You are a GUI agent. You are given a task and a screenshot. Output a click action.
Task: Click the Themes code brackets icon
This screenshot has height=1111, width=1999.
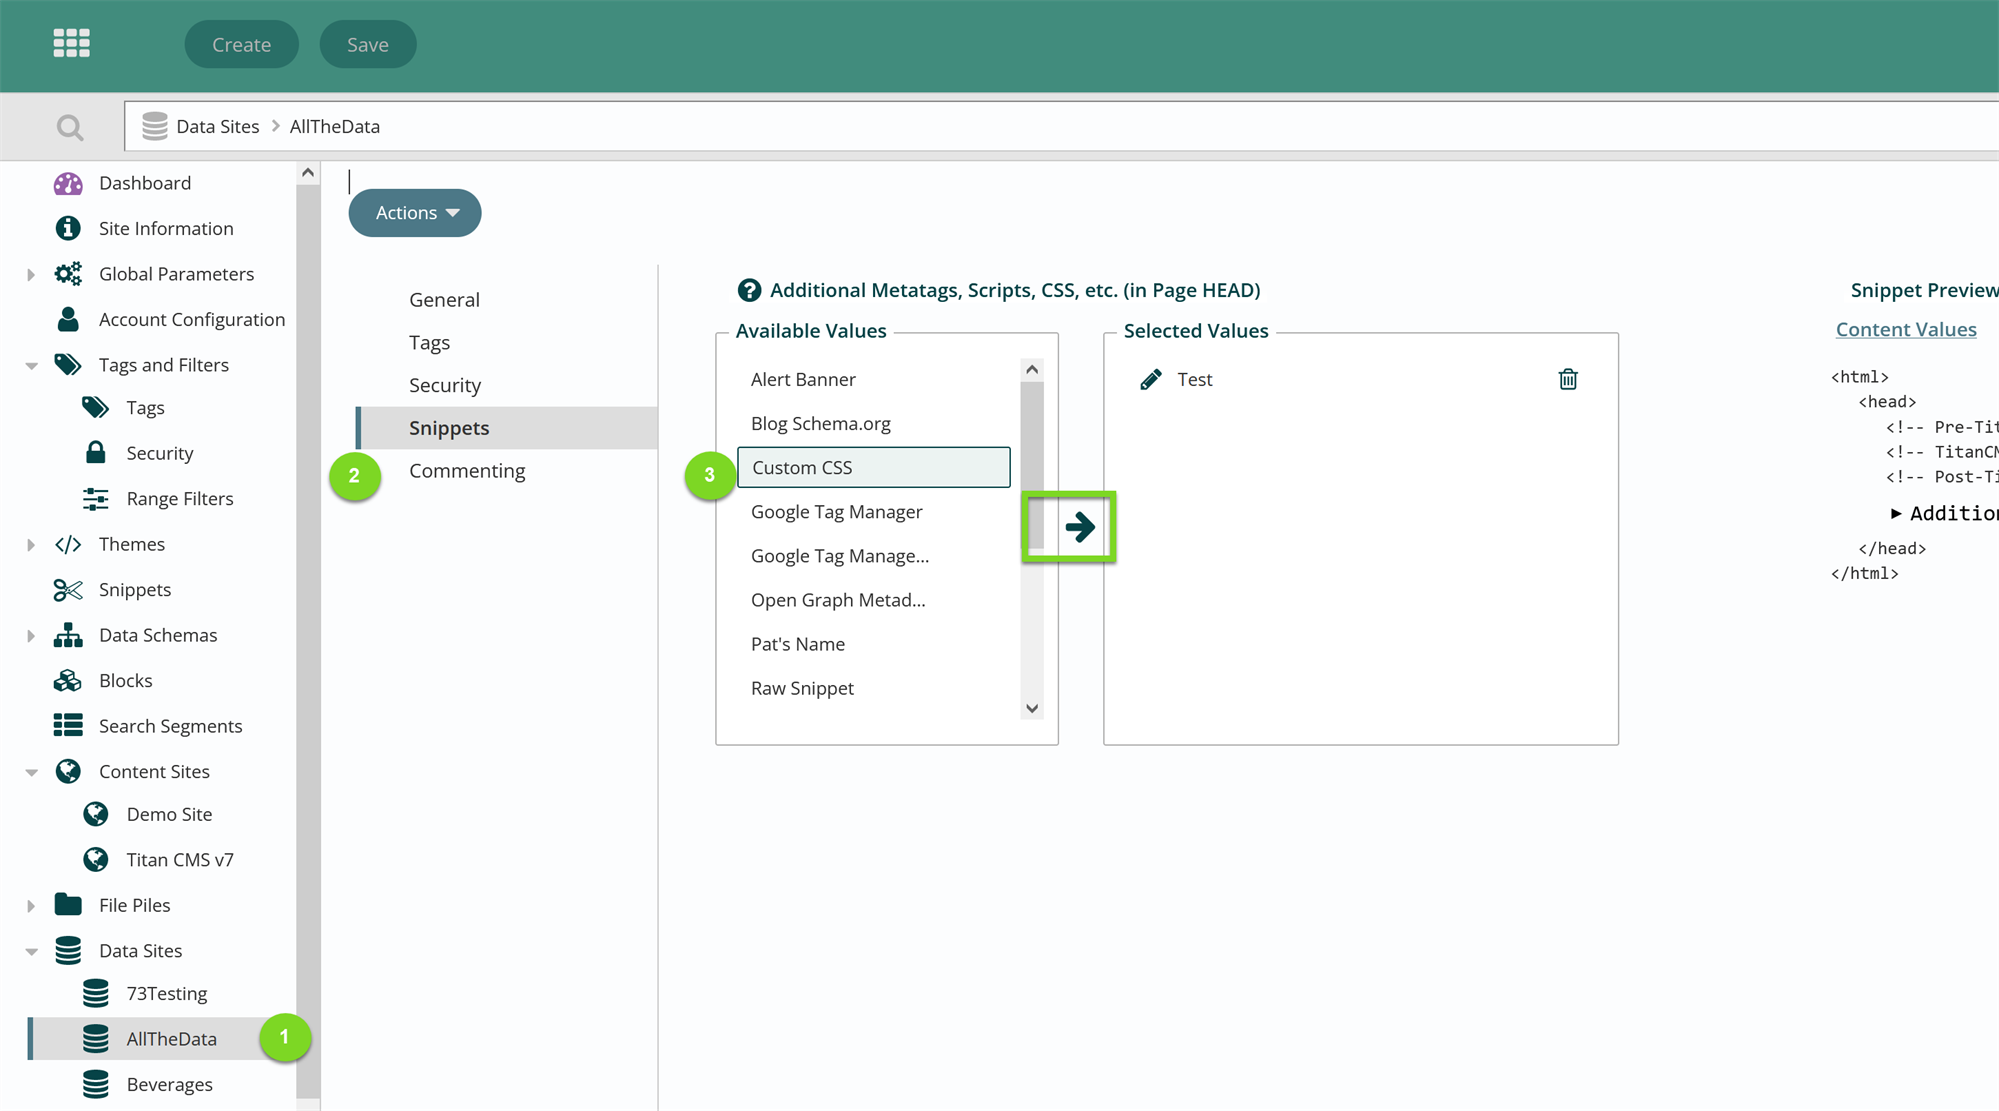68,544
